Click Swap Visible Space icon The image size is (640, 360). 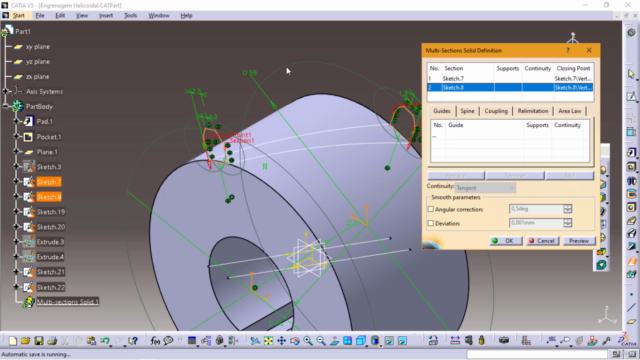pyautogui.click(x=402, y=341)
